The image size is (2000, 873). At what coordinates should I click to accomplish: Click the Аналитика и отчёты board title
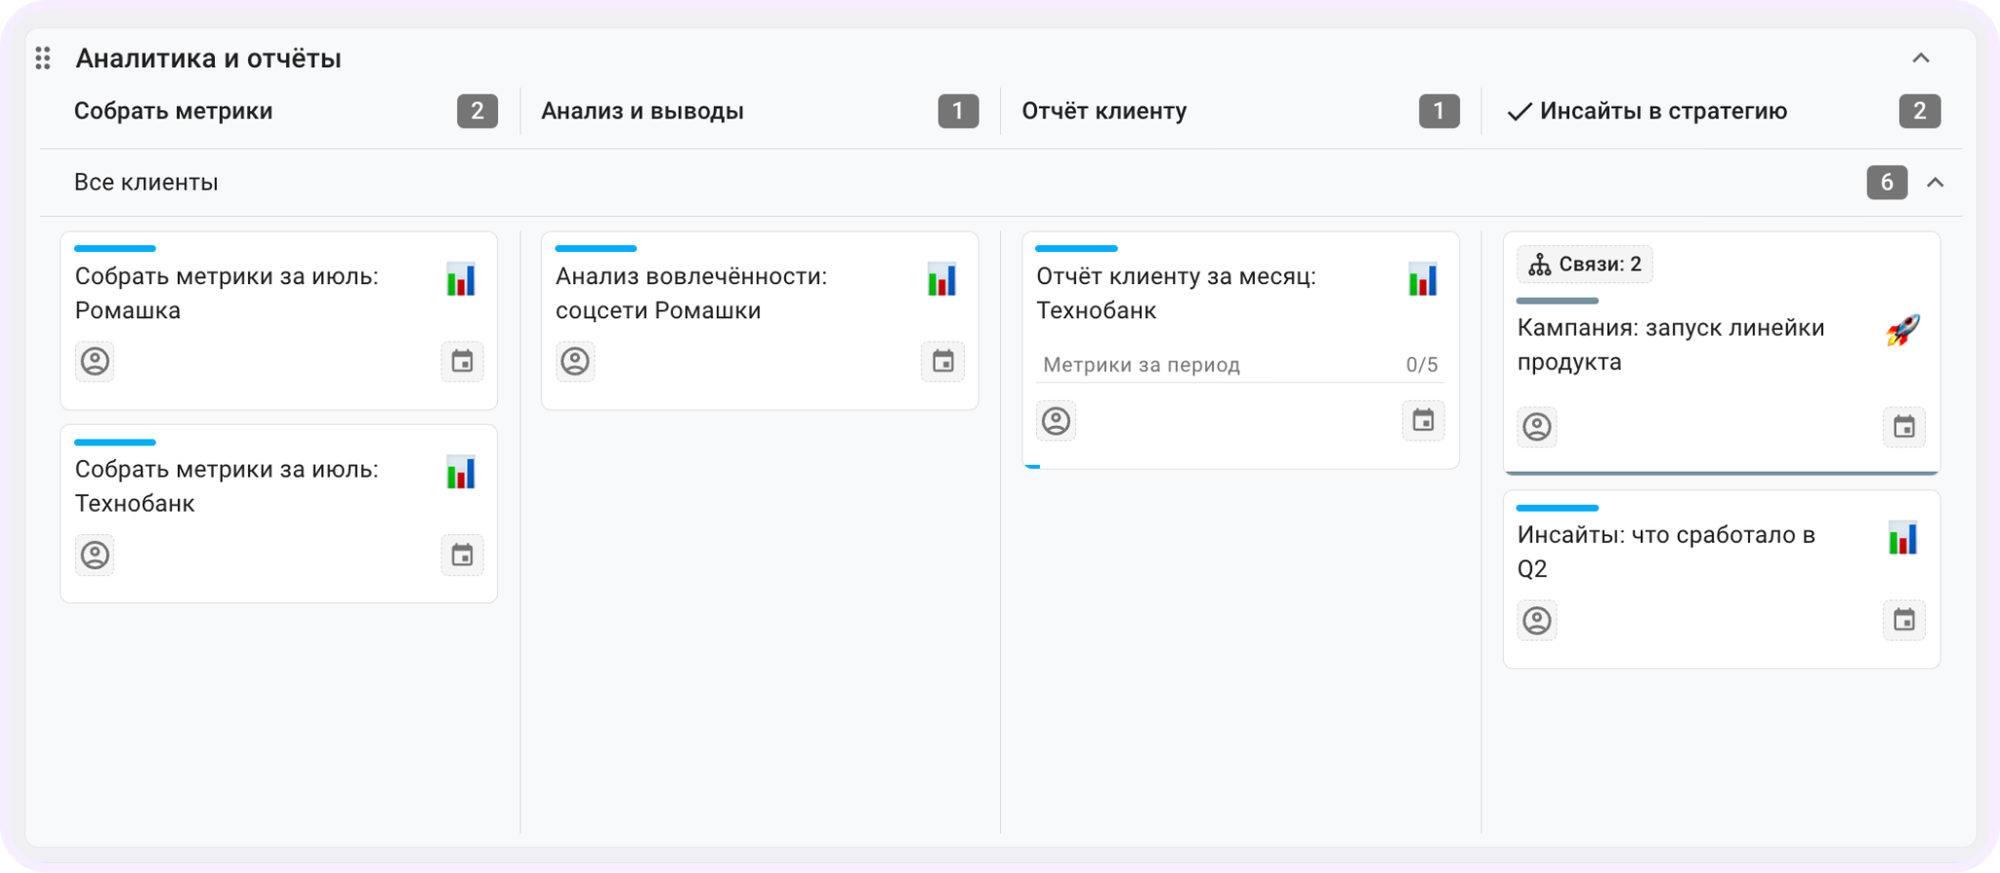[209, 58]
